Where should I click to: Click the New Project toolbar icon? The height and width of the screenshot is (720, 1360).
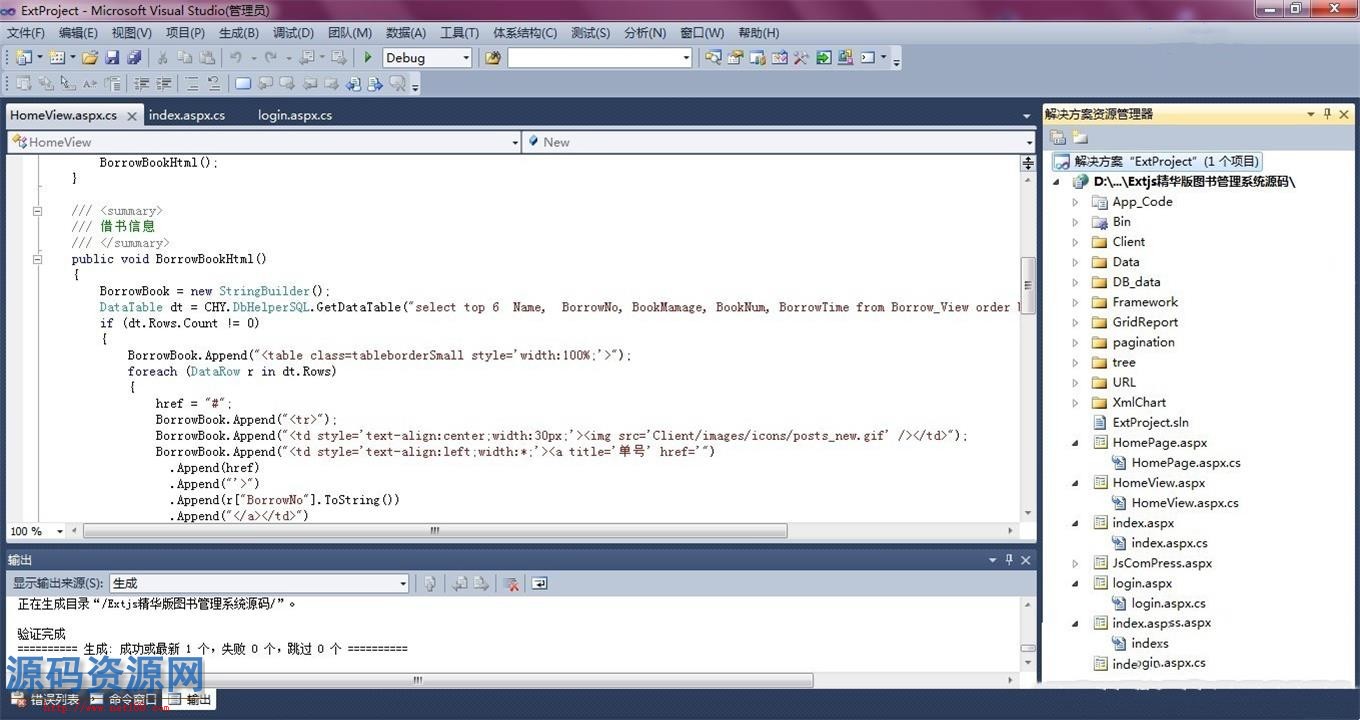point(24,58)
